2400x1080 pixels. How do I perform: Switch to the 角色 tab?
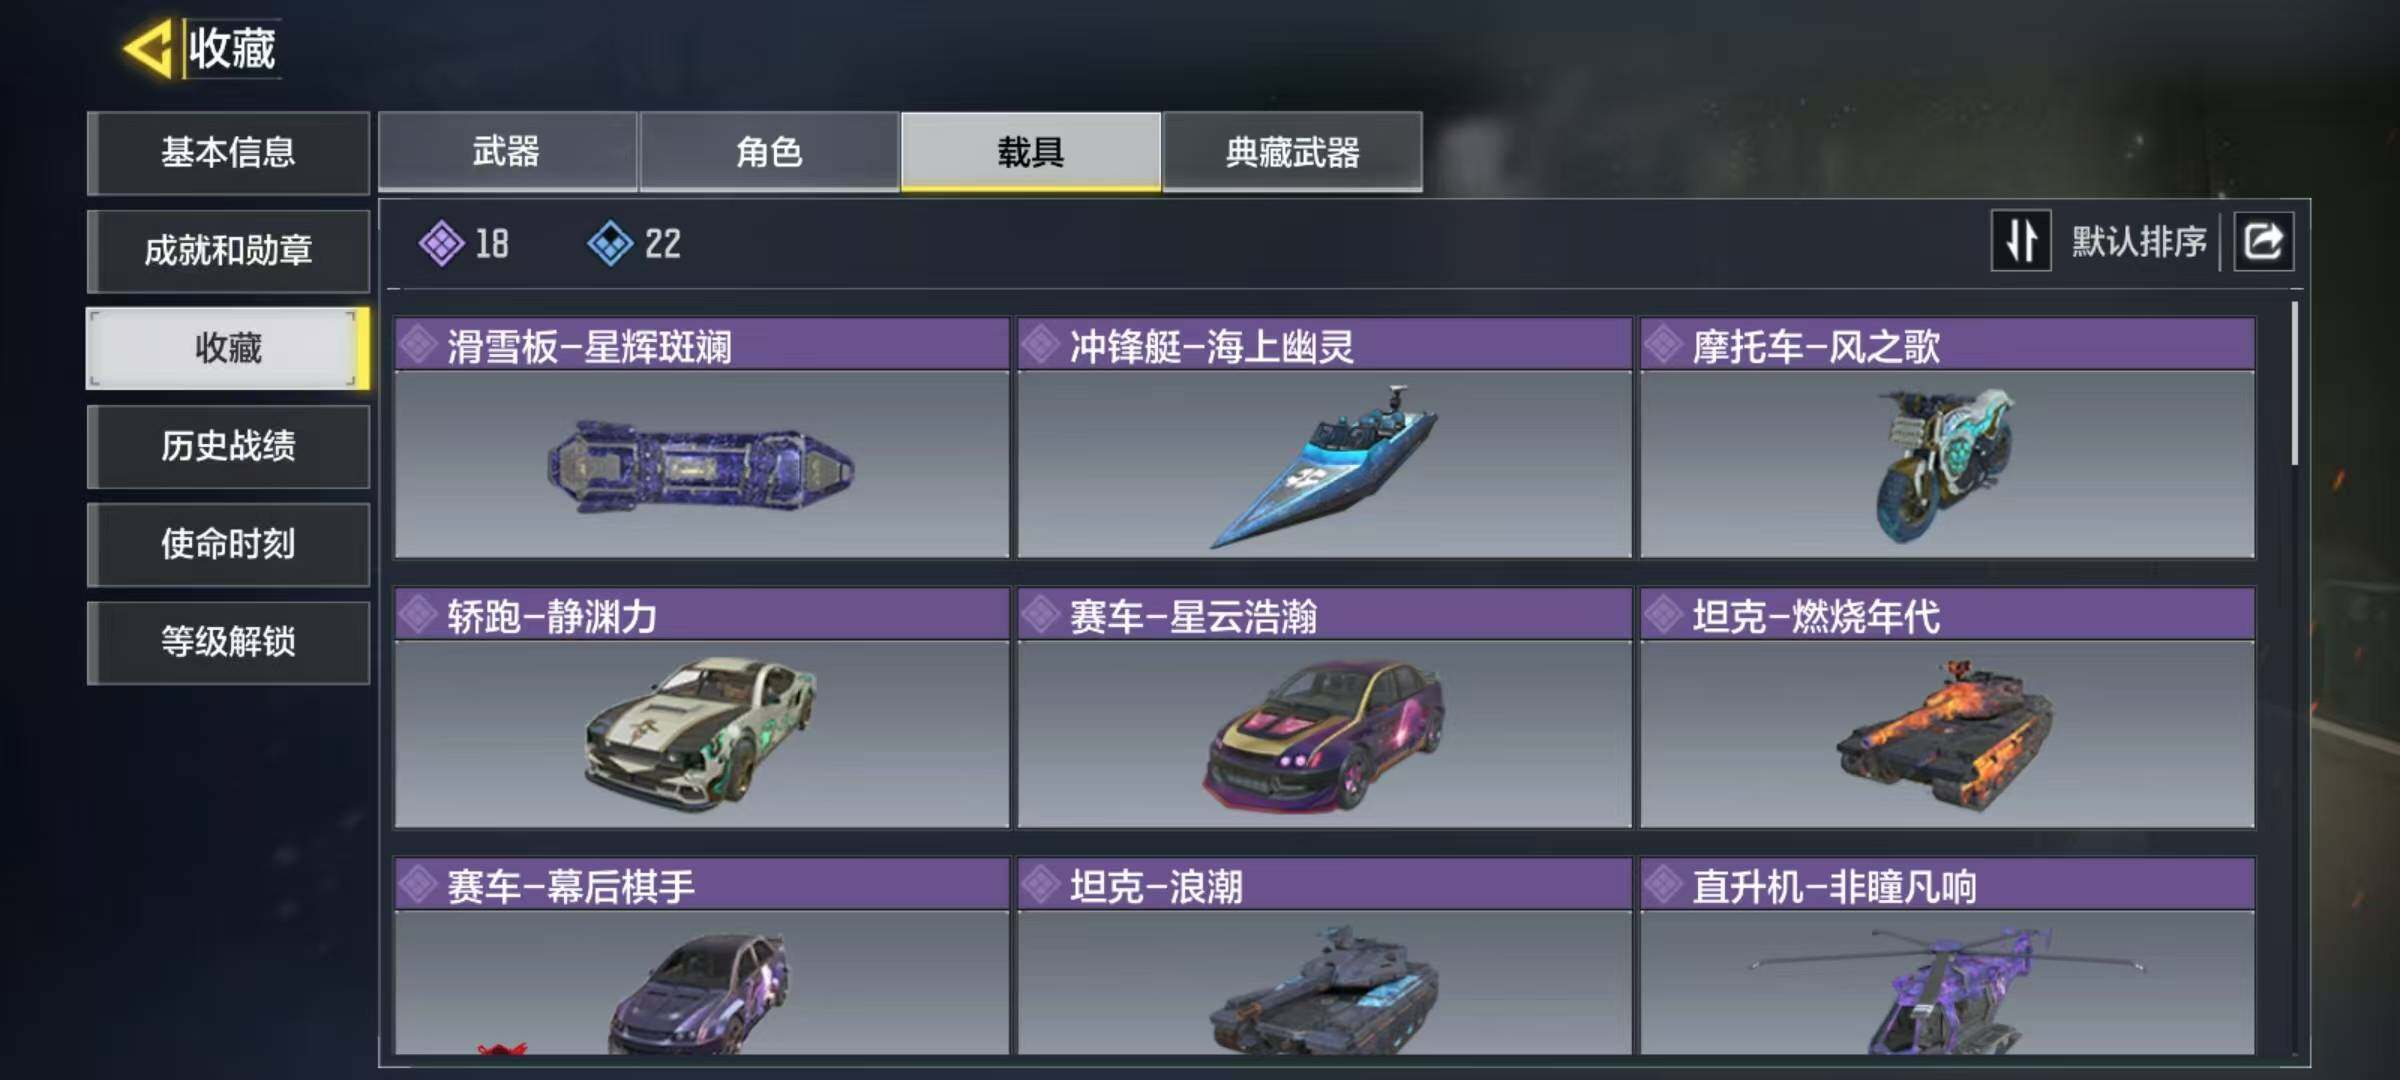(x=769, y=152)
